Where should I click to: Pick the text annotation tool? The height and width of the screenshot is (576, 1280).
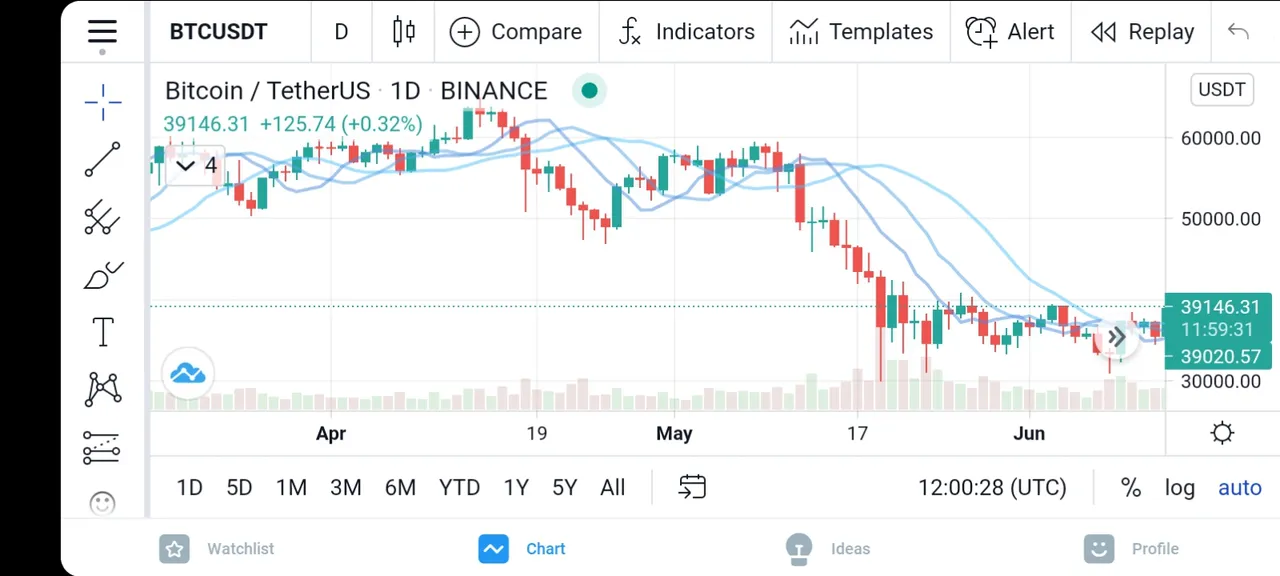(x=103, y=332)
